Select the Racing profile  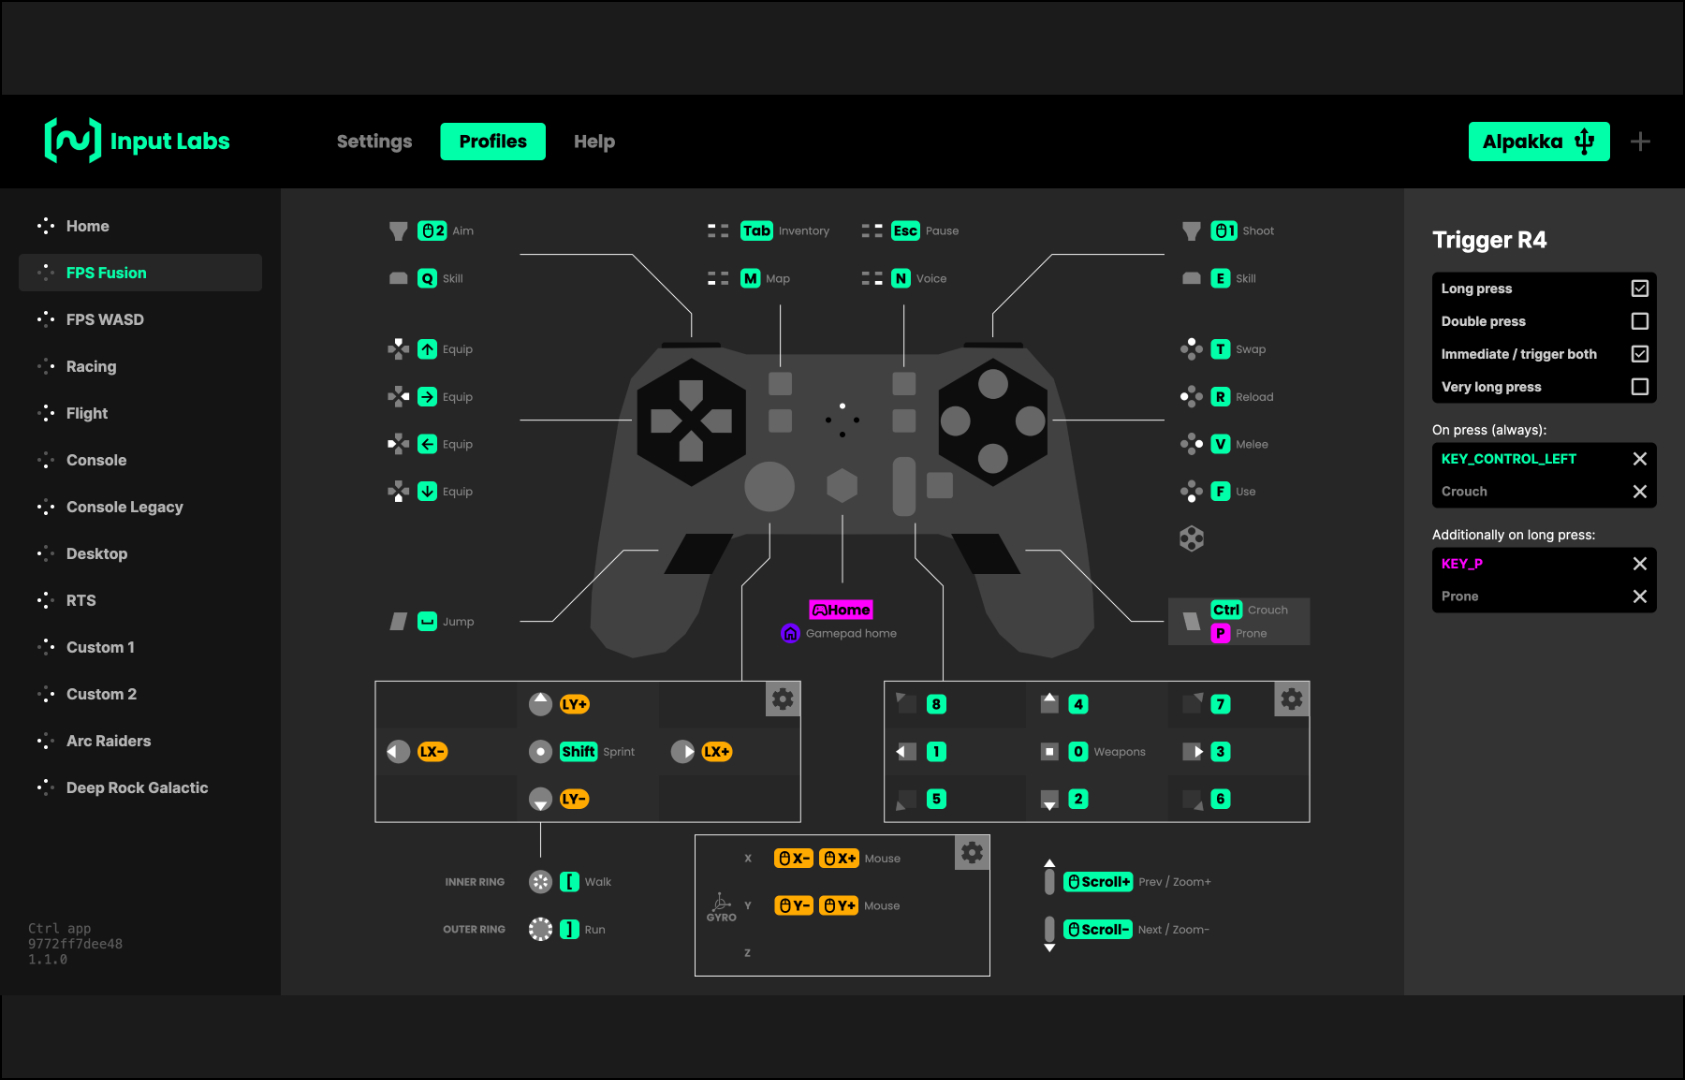91,367
